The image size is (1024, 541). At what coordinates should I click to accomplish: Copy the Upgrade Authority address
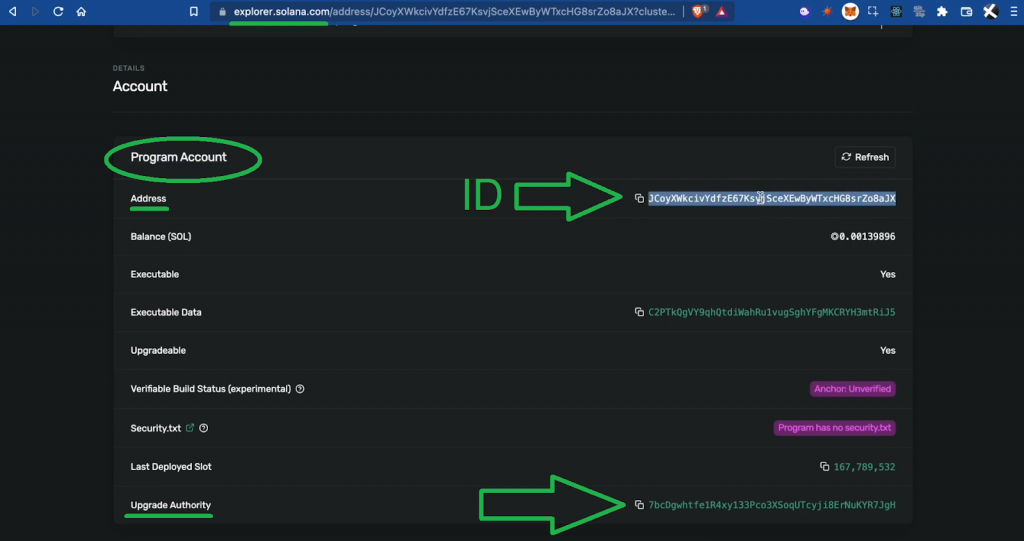639,505
